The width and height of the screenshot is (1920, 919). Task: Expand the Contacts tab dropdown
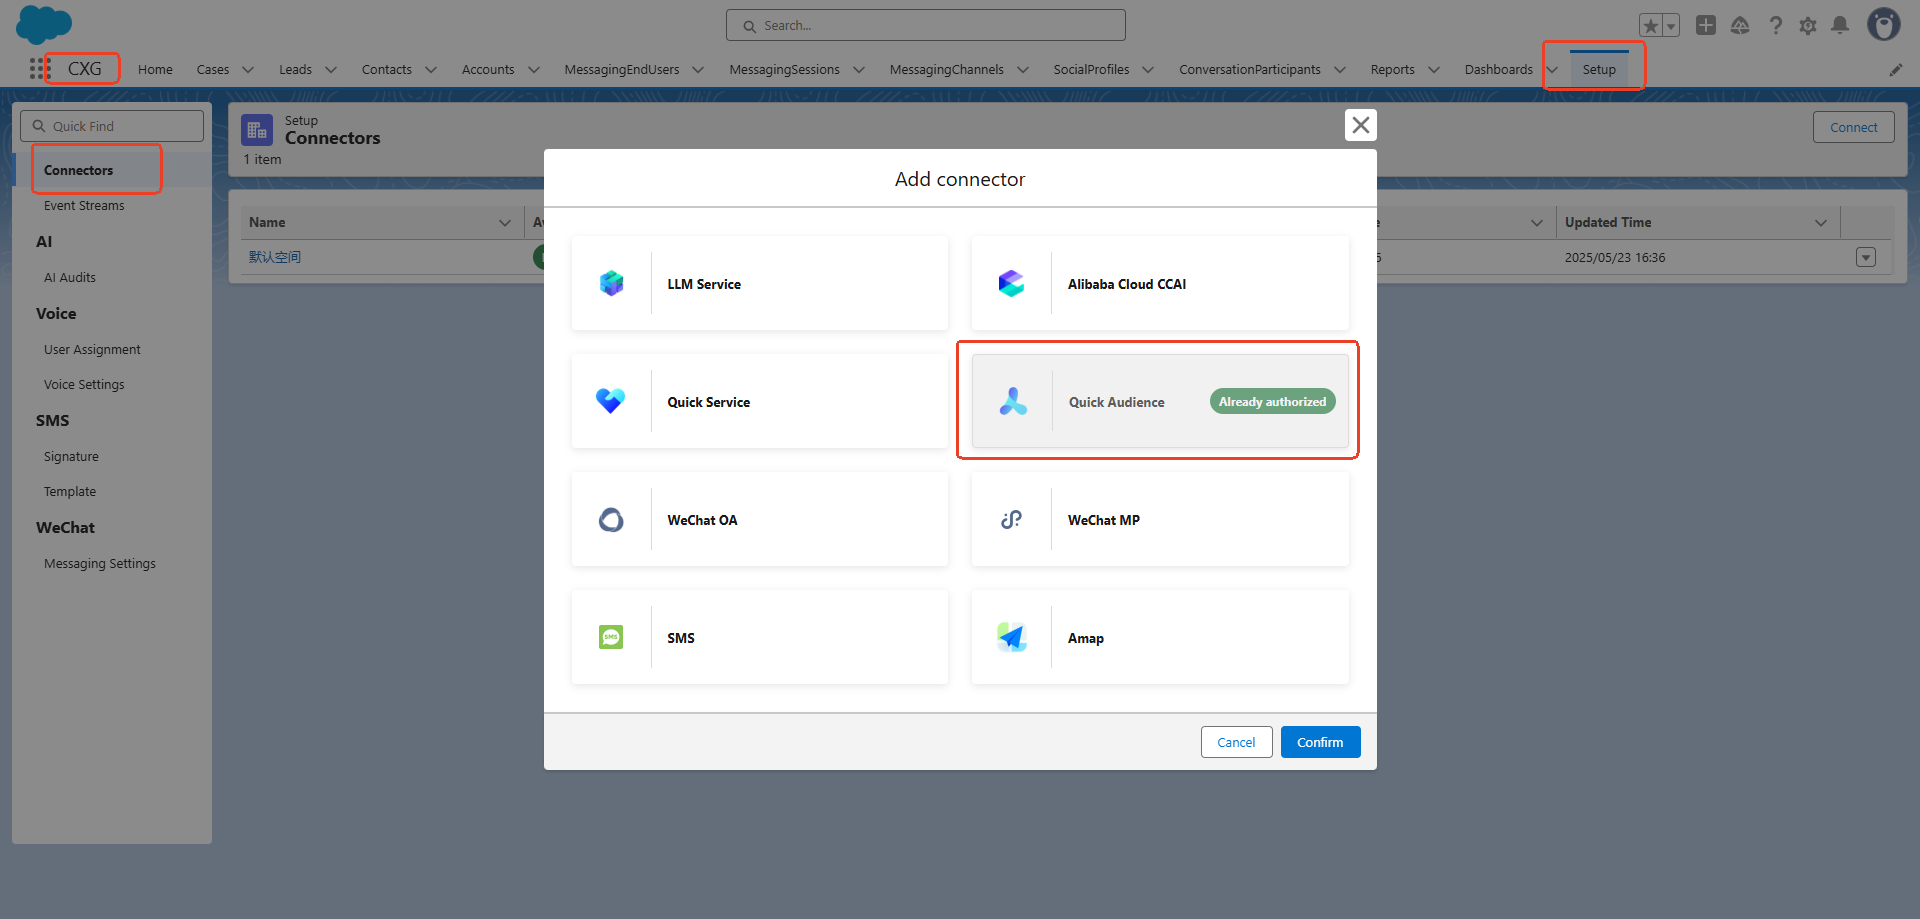coord(431,69)
